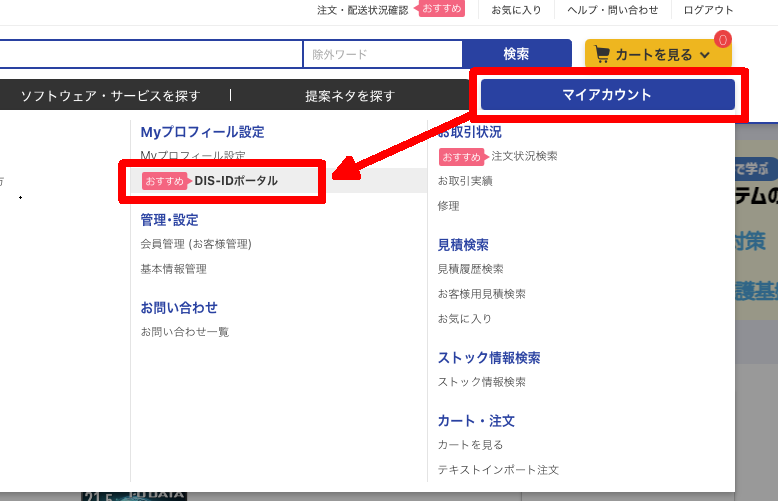The height and width of the screenshot is (501, 778).
Task: Open 会員管理 (お客様管理)
Action: pyautogui.click(x=196, y=244)
